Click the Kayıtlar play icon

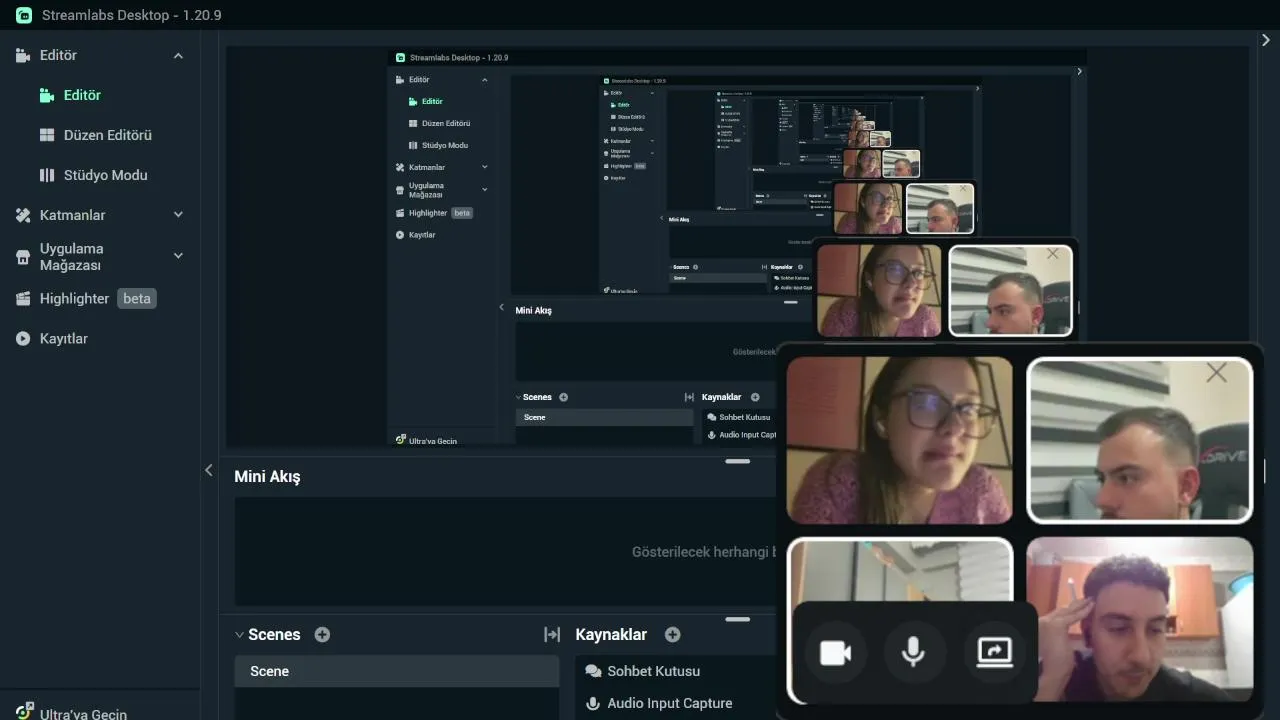click(x=23, y=339)
